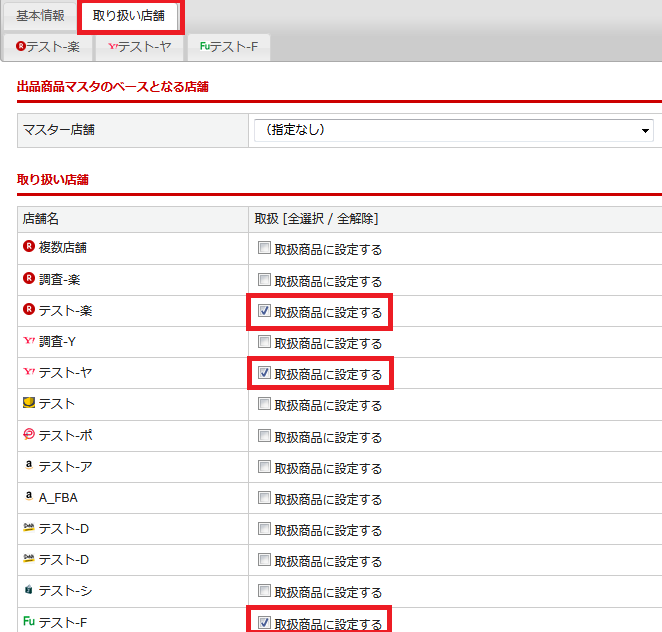Click Fu icon beside テスト-F row
Viewport: 662px width, 632px height.
(x=29, y=621)
